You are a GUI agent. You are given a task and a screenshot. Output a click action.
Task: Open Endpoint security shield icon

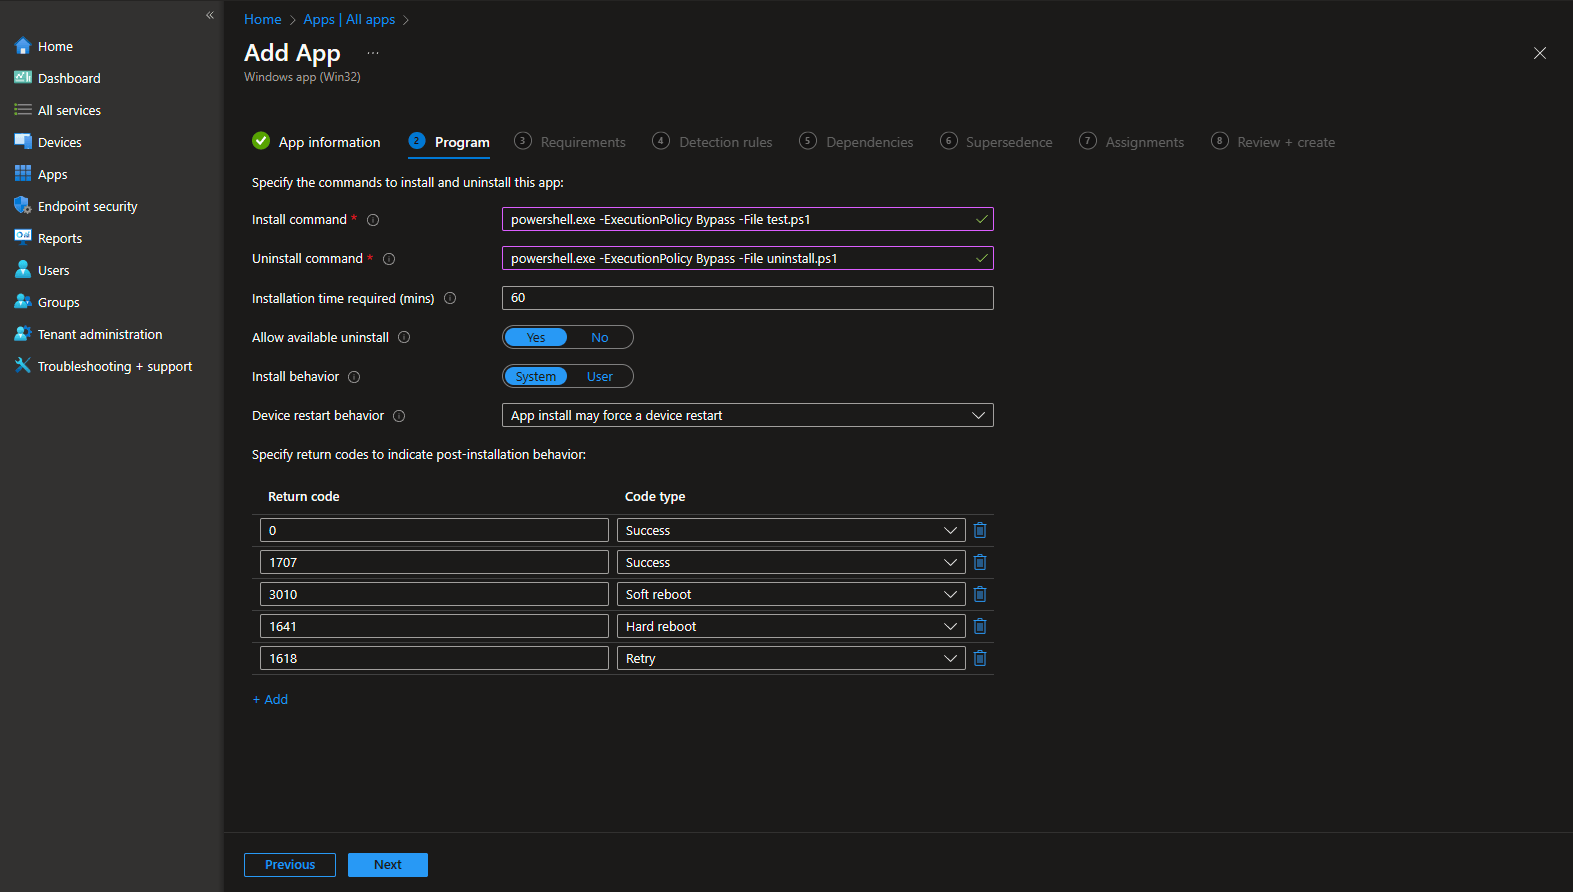(x=23, y=206)
